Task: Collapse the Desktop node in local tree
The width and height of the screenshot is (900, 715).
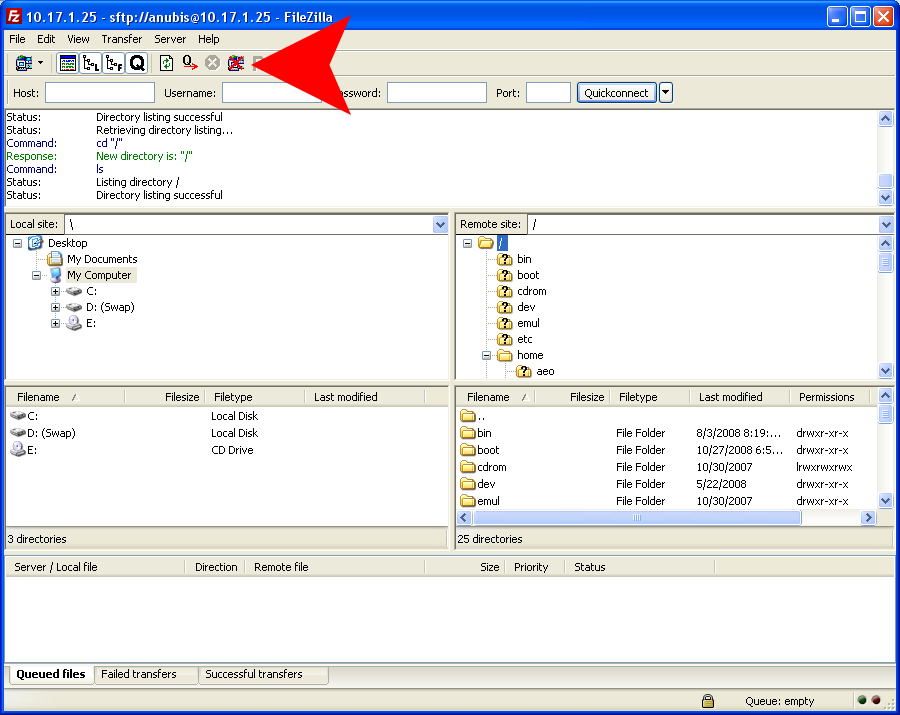Action: pyautogui.click(x=18, y=243)
